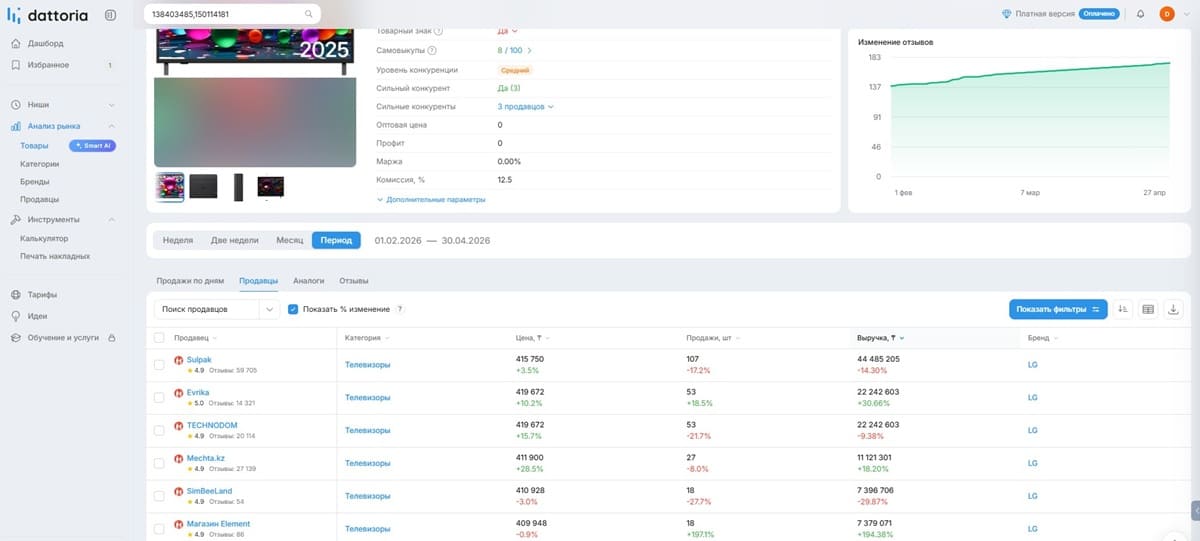Go to Бренды in the sidebar
Screen dimensions: 1200x541
click(35, 182)
